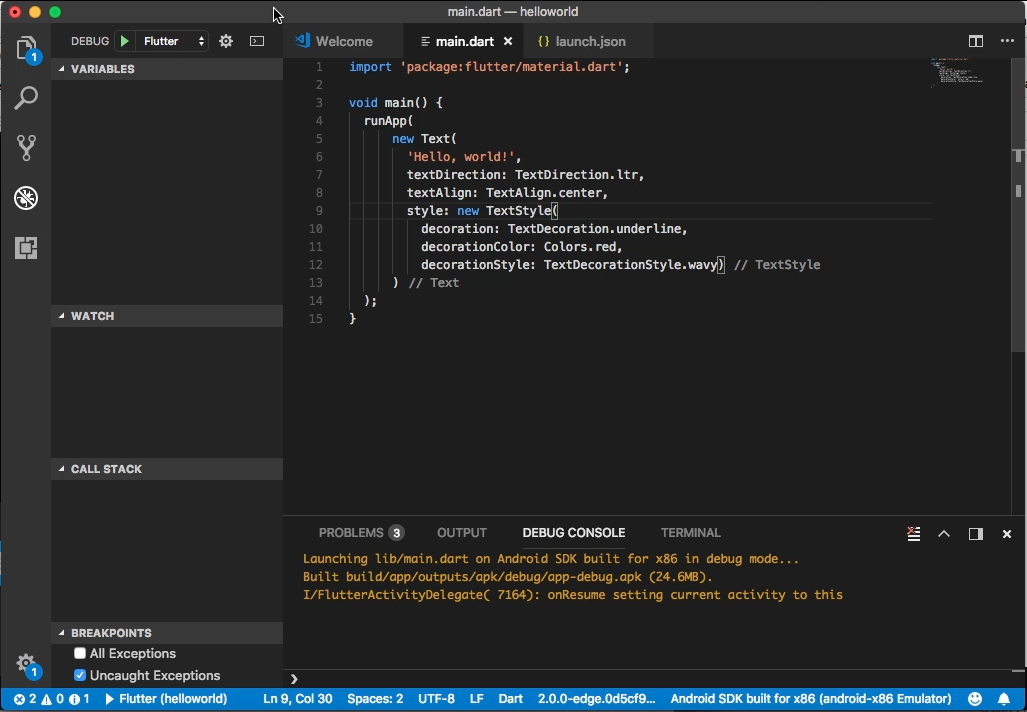Click line number 9 in the gutter
This screenshot has height=712, width=1027.
tap(319, 210)
